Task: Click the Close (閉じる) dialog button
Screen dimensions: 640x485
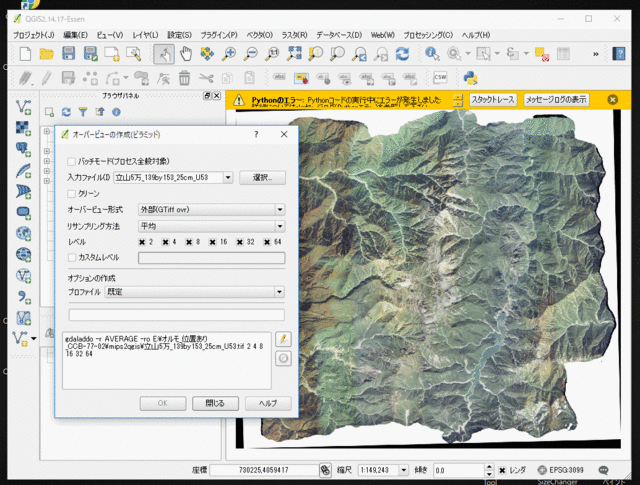Action: 215,403
